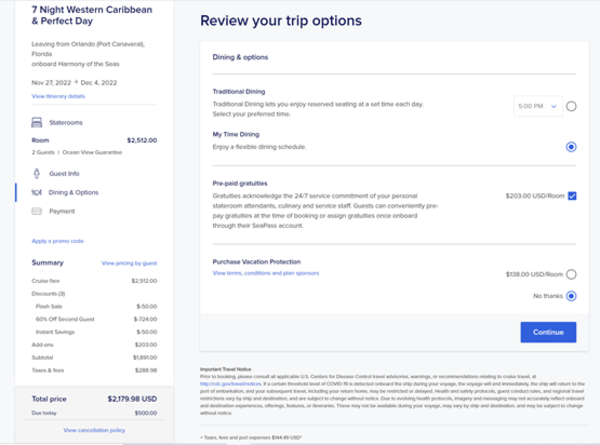Open vacation protection terms and conditions link

tap(263, 273)
